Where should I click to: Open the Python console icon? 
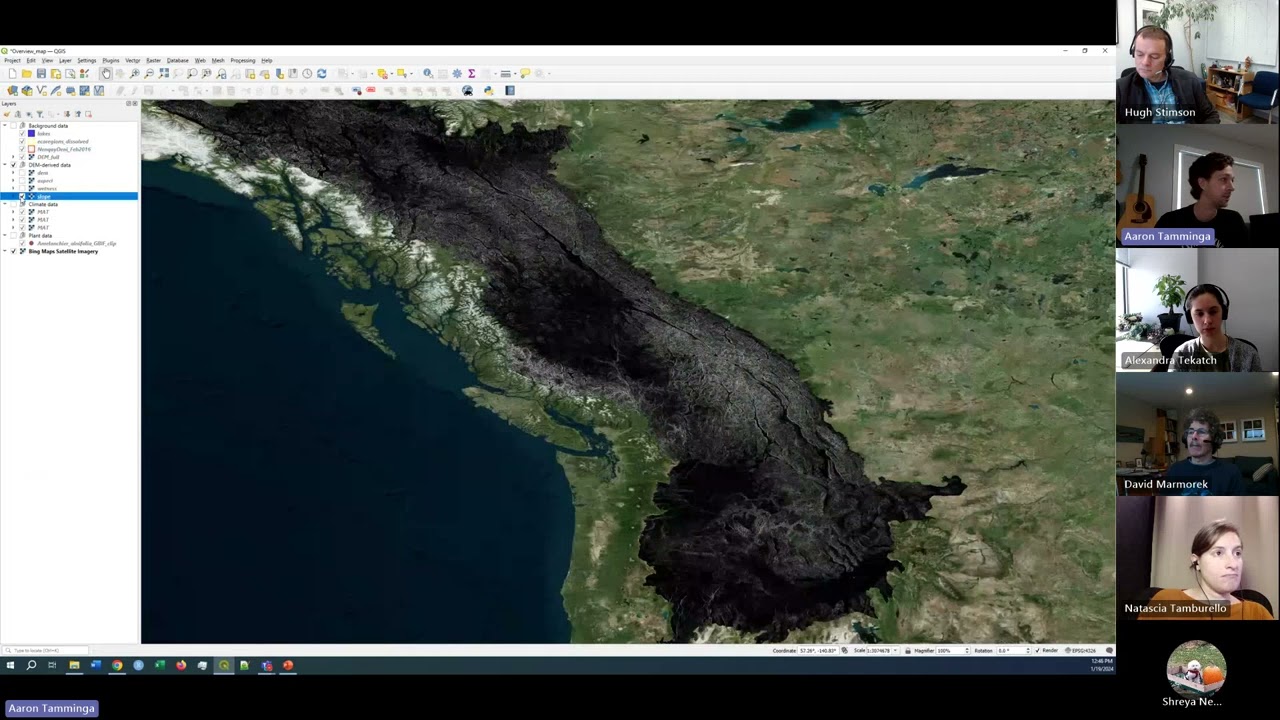tap(489, 91)
